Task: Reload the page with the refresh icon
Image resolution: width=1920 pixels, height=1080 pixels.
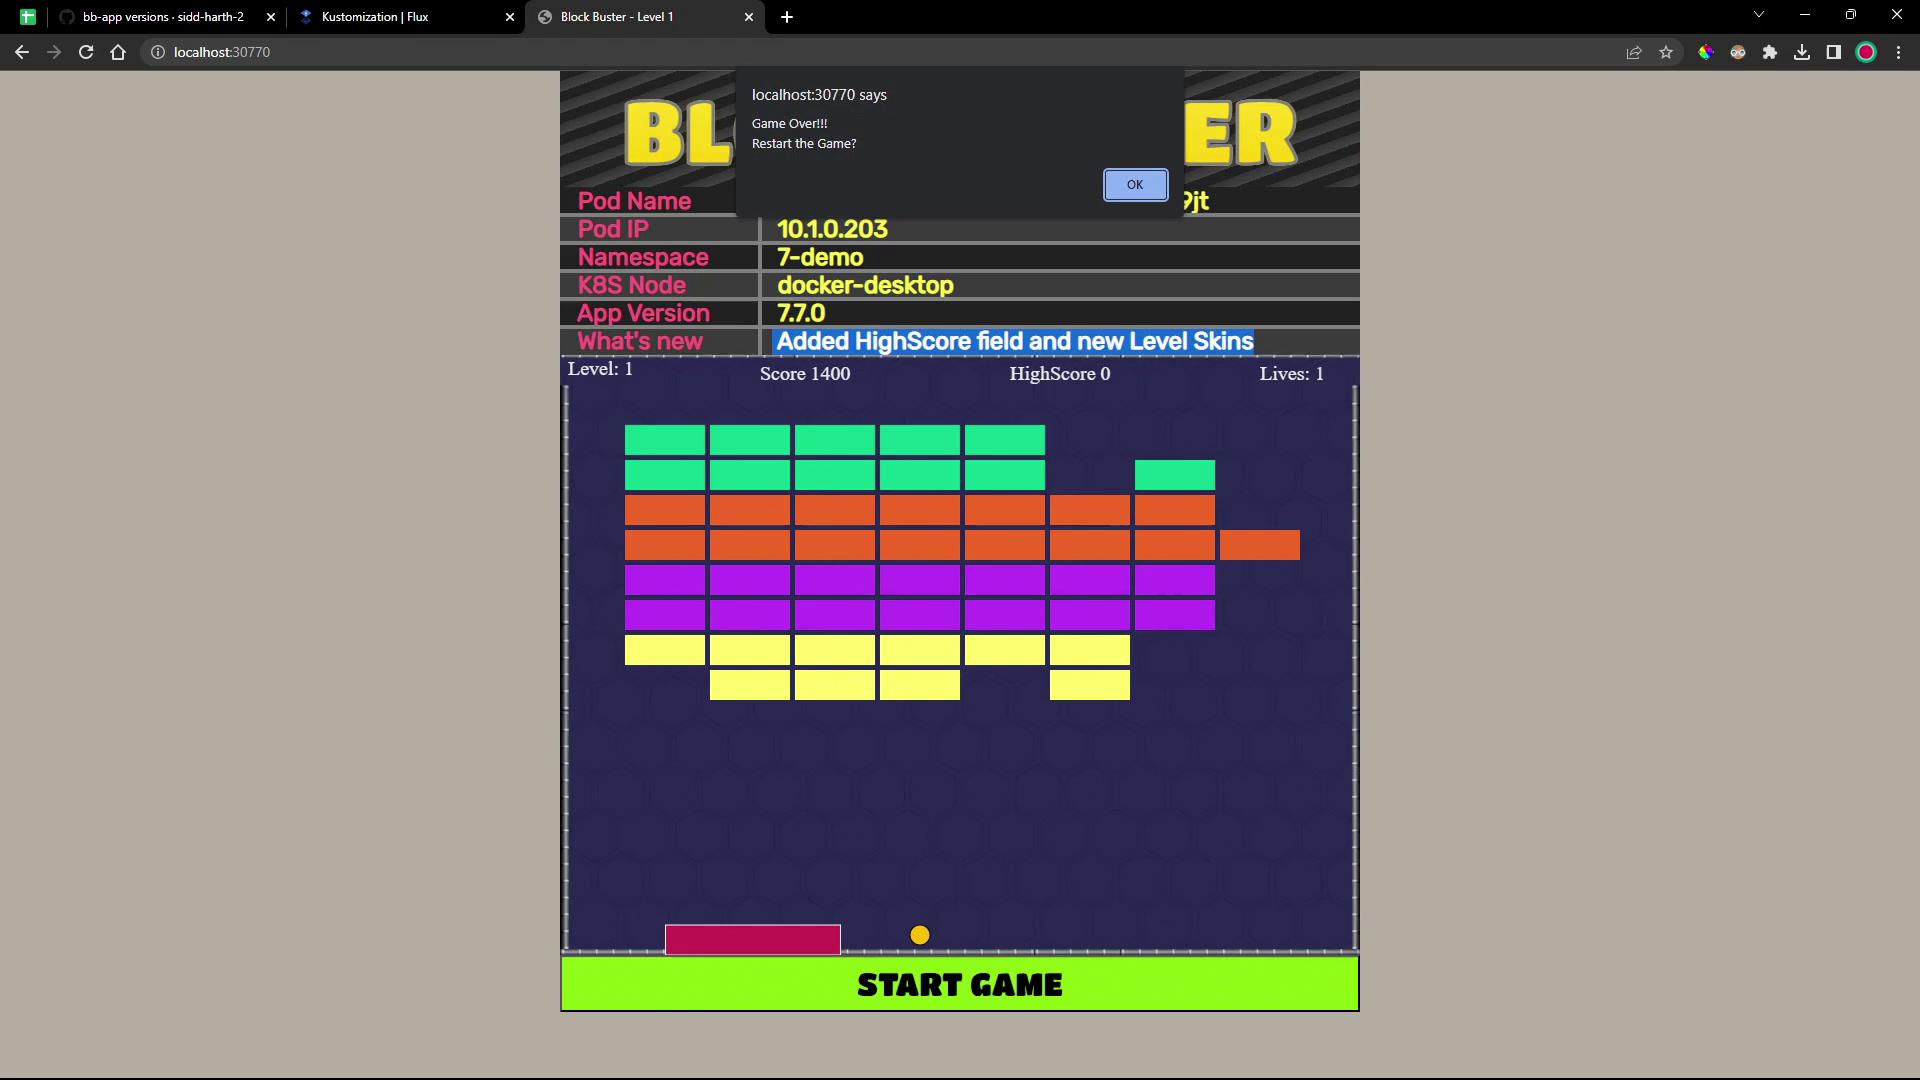Action: pos(86,52)
